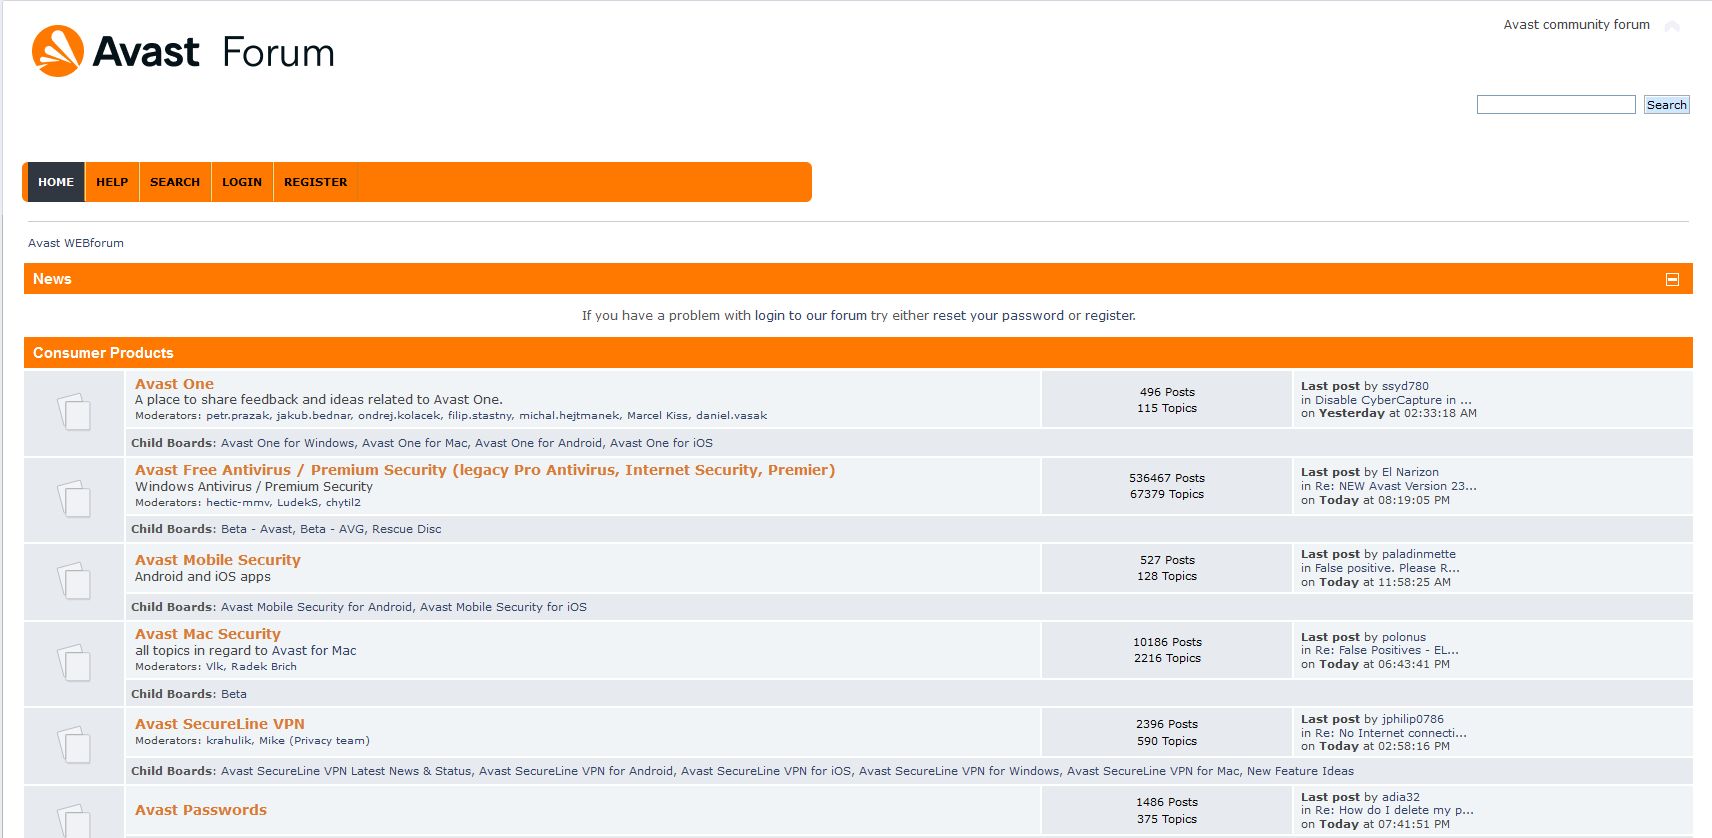View last poster ssyd780's profile
1712x838 pixels.
1405,386
